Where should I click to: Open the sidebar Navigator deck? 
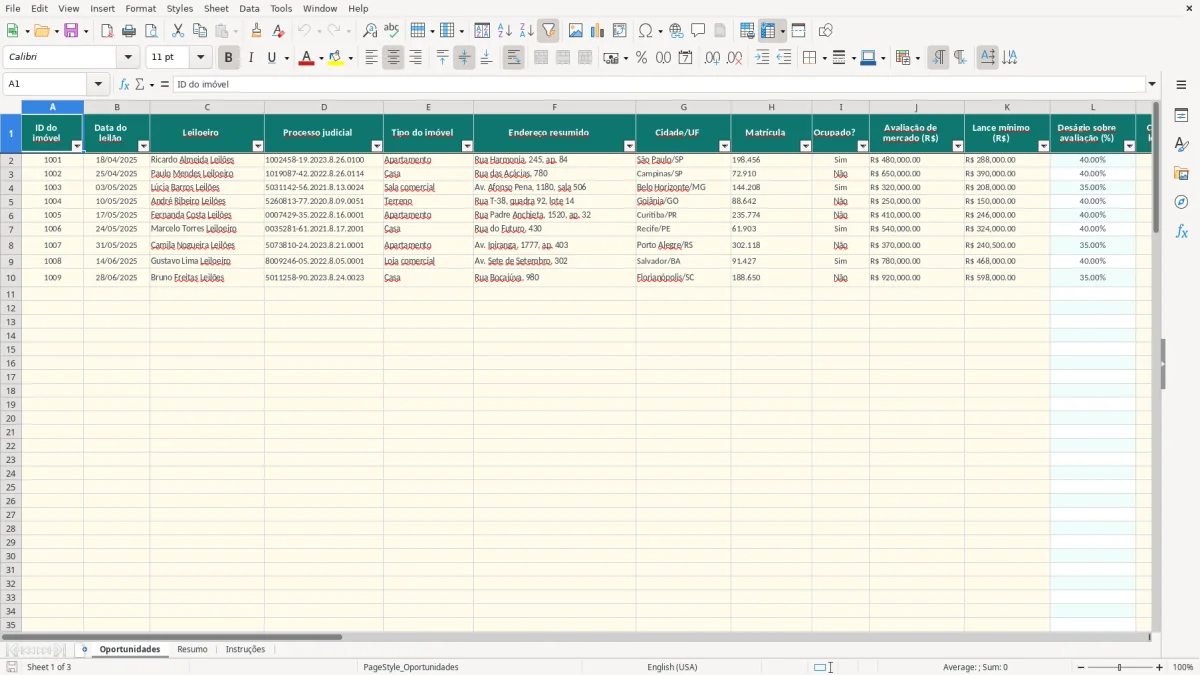(x=1181, y=202)
